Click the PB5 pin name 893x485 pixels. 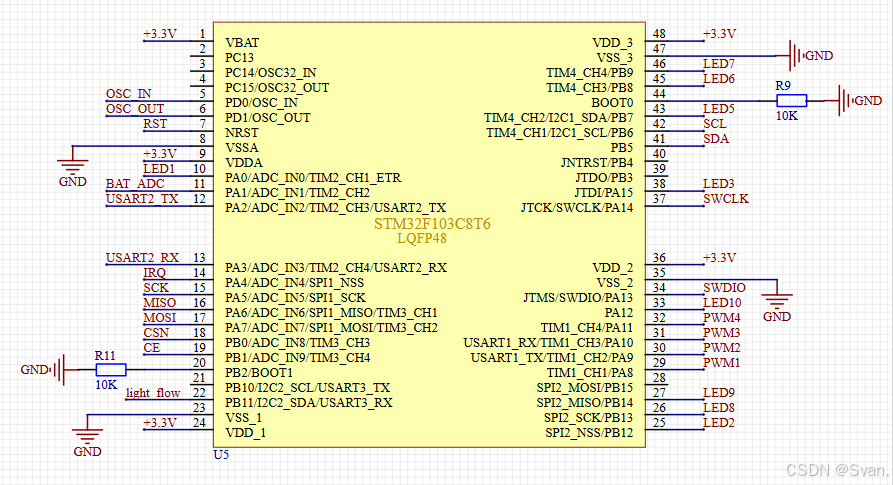[x=622, y=147]
